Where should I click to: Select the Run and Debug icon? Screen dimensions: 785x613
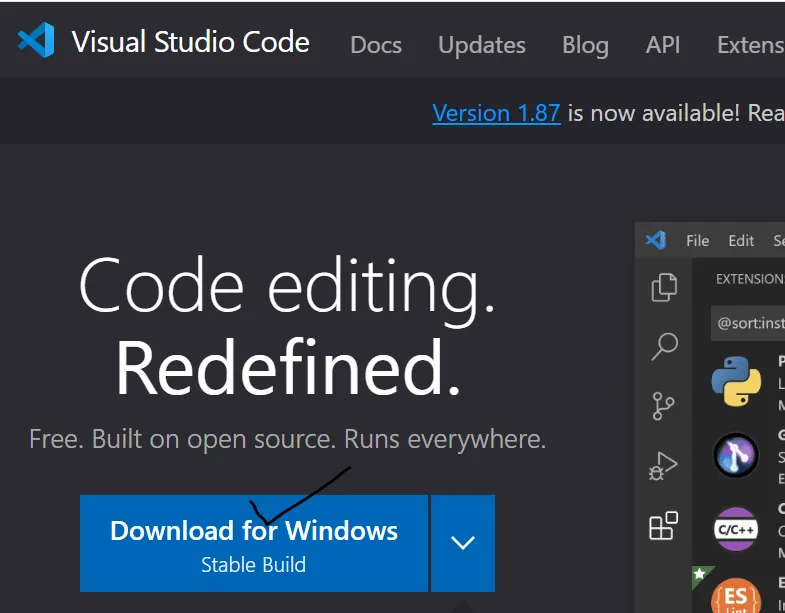(663, 466)
